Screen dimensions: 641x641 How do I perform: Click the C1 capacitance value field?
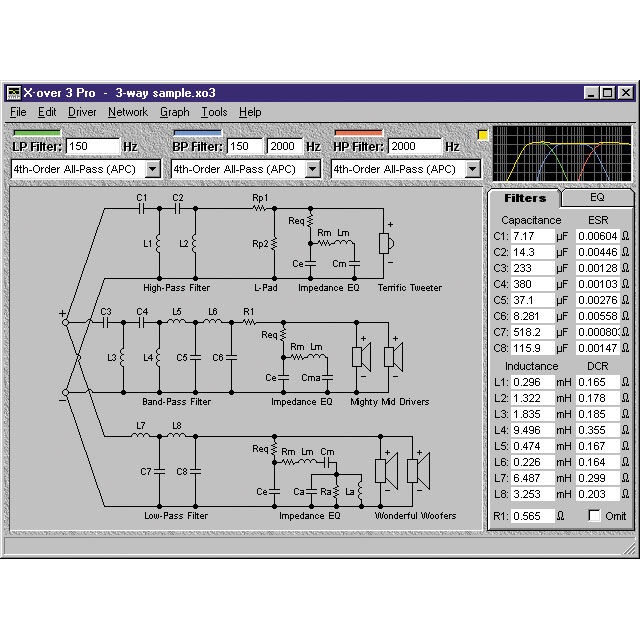(x=533, y=236)
